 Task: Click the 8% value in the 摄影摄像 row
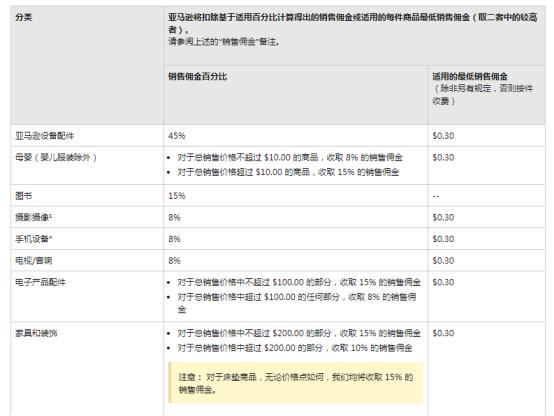click(174, 217)
